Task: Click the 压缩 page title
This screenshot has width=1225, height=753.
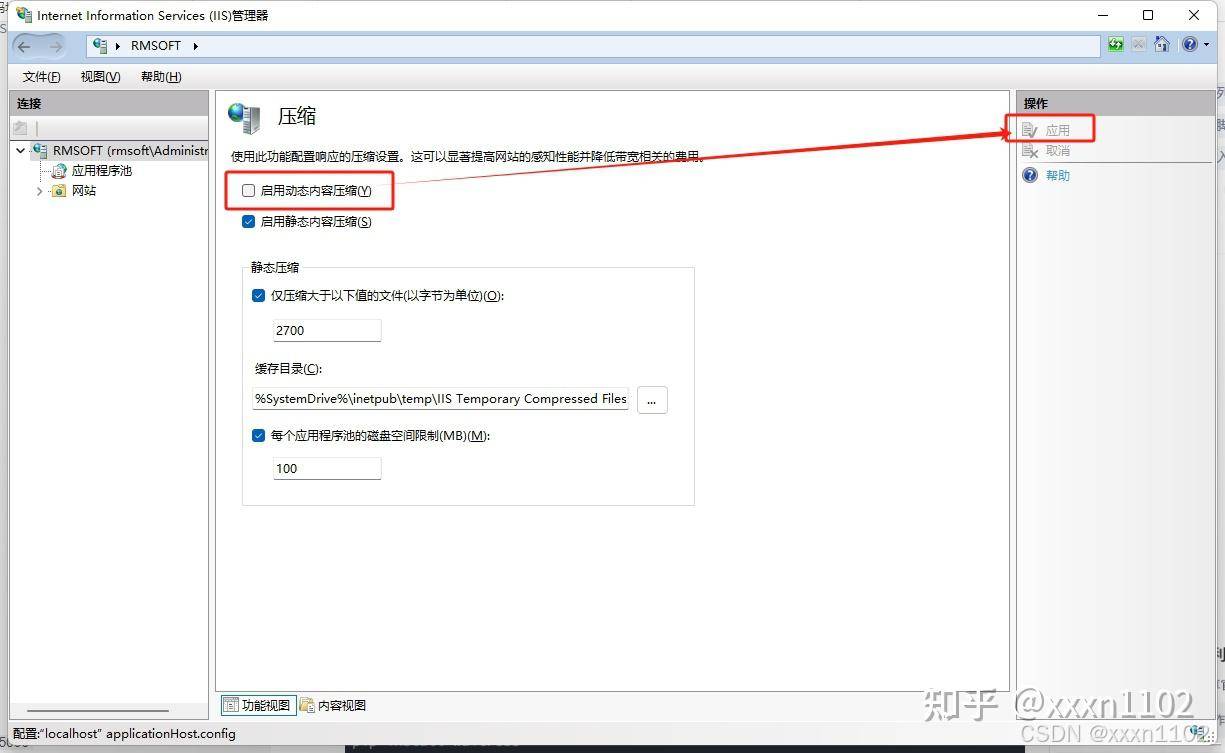Action: pyautogui.click(x=297, y=116)
